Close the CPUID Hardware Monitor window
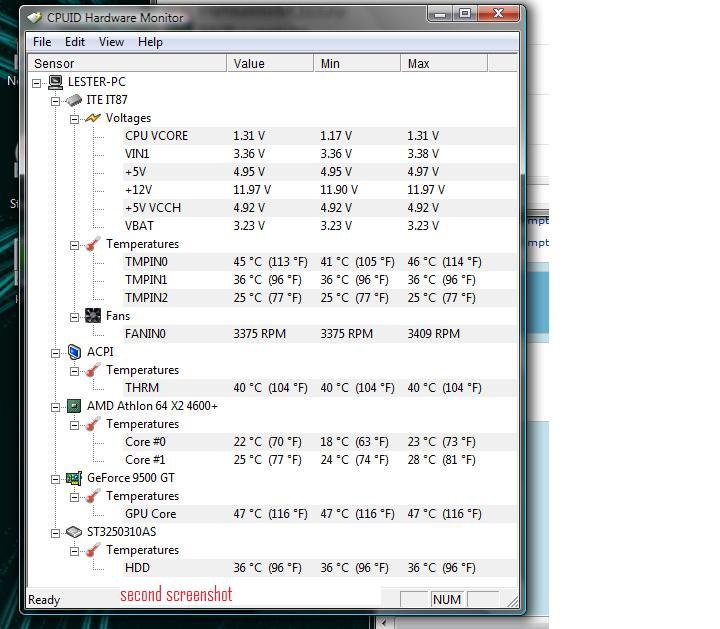 click(x=498, y=14)
